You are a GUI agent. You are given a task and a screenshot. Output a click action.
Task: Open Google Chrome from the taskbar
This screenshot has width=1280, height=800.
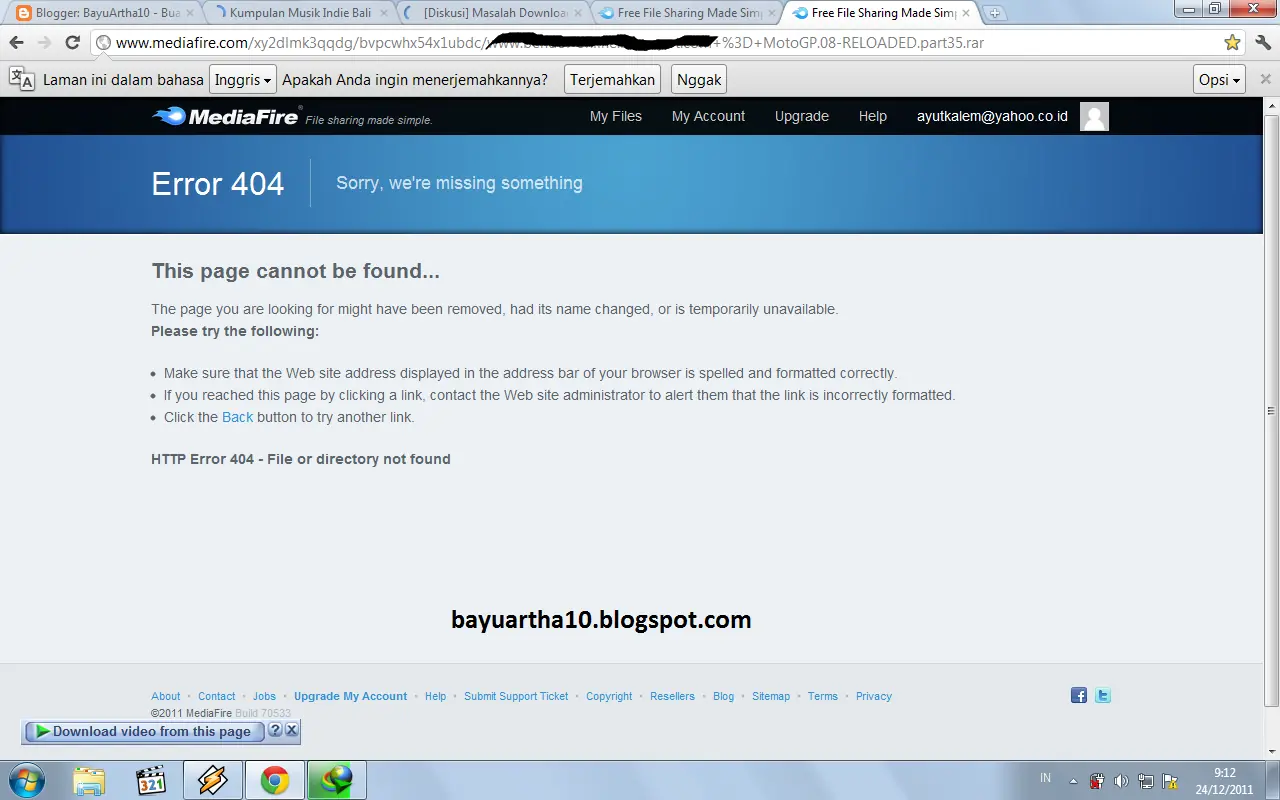click(275, 780)
